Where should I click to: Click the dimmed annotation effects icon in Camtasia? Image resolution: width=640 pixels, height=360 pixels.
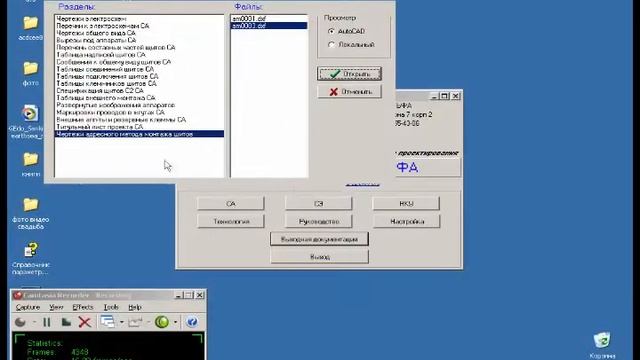(135, 322)
